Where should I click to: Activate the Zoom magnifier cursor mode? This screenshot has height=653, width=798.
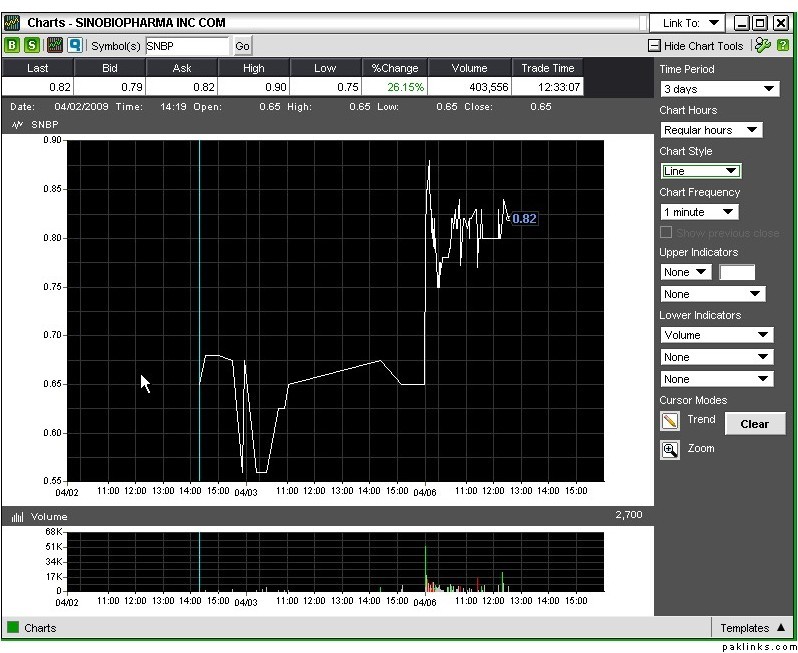click(x=670, y=449)
